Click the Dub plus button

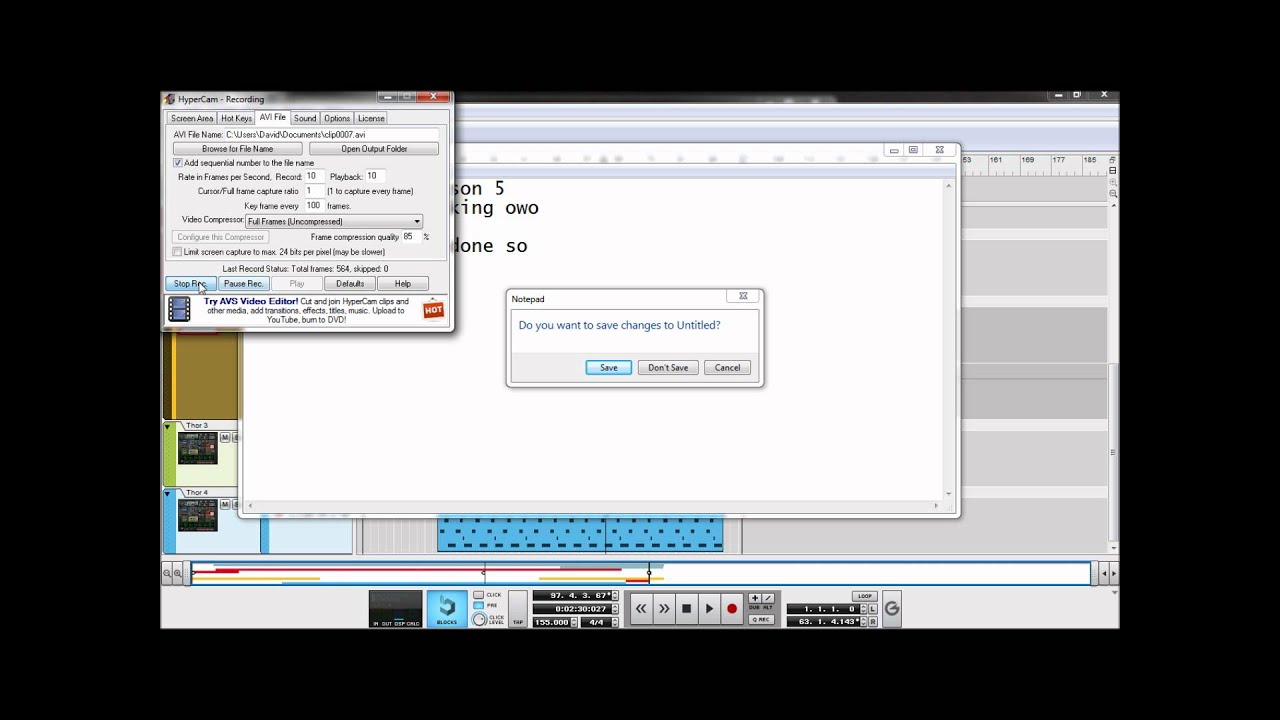pyautogui.click(x=755, y=598)
